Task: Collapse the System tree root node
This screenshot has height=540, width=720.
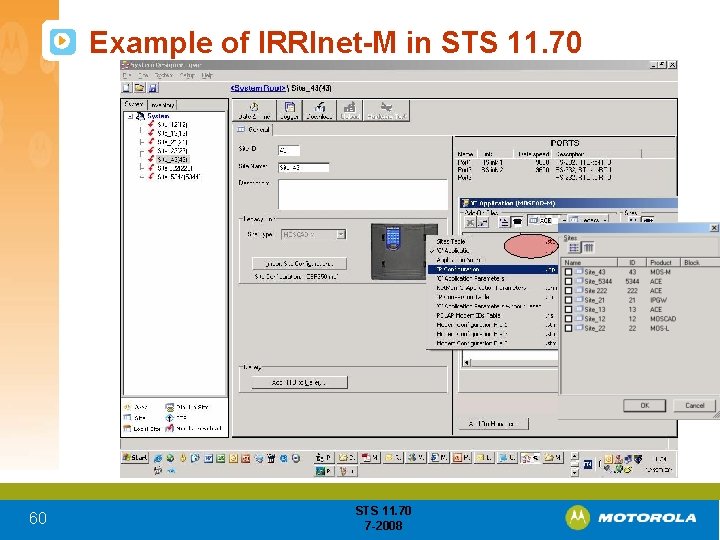Action: coord(130,116)
